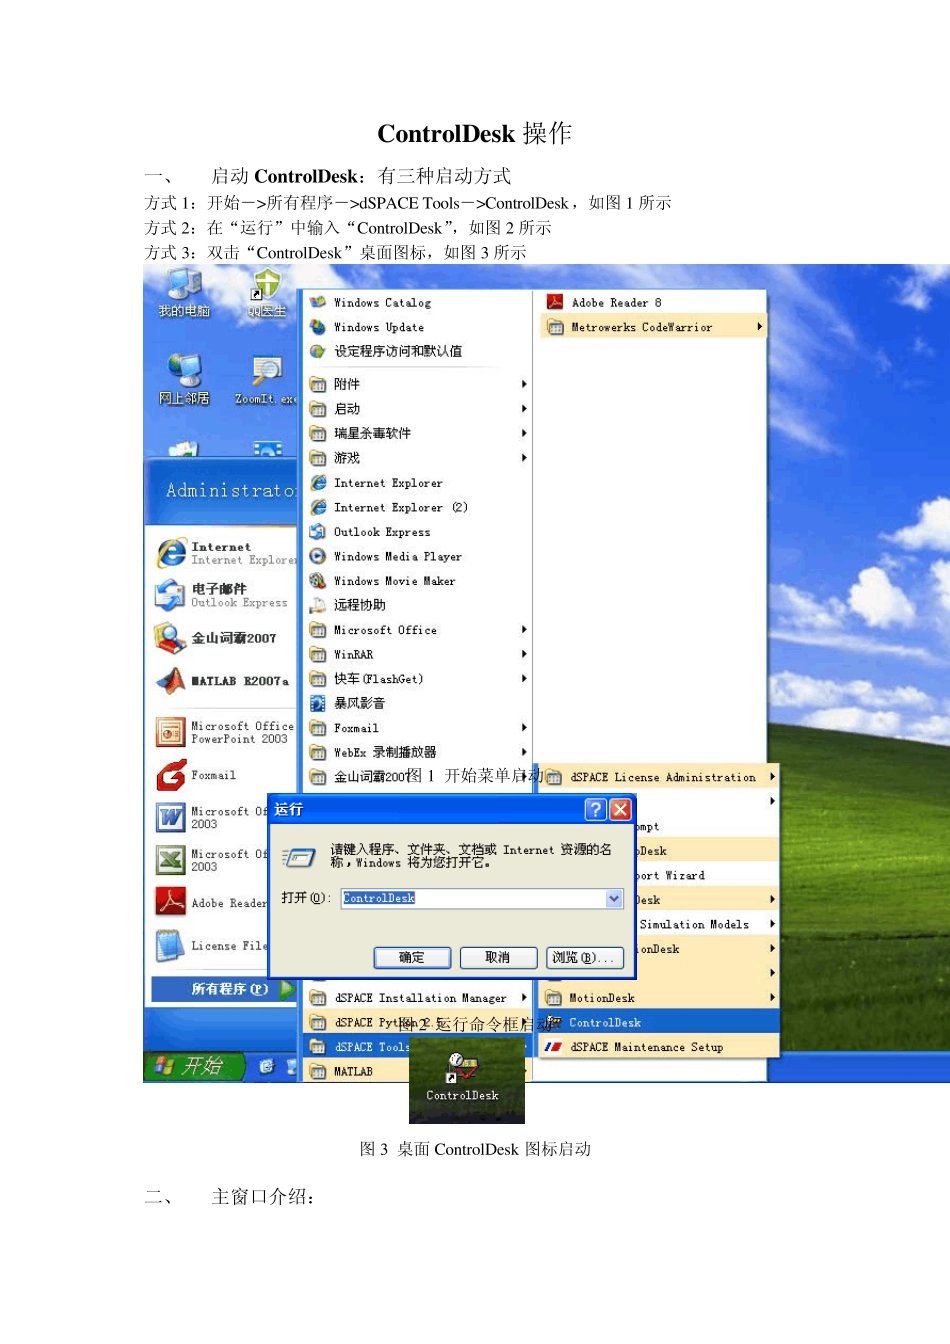Click the ControlDesk text in 打开 field
The width and height of the screenshot is (950, 1344).
[x=379, y=898]
